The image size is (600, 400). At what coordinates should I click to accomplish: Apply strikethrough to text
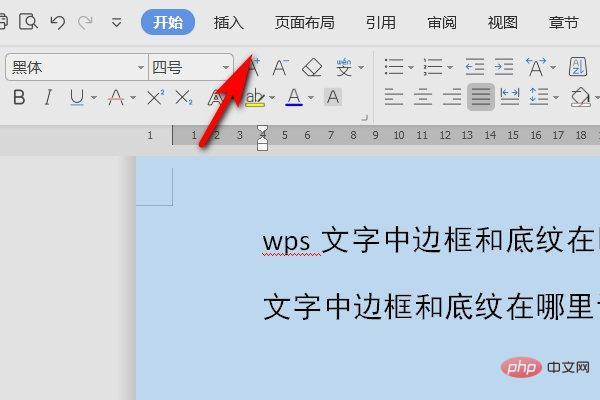pyautogui.click(x=116, y=97)
